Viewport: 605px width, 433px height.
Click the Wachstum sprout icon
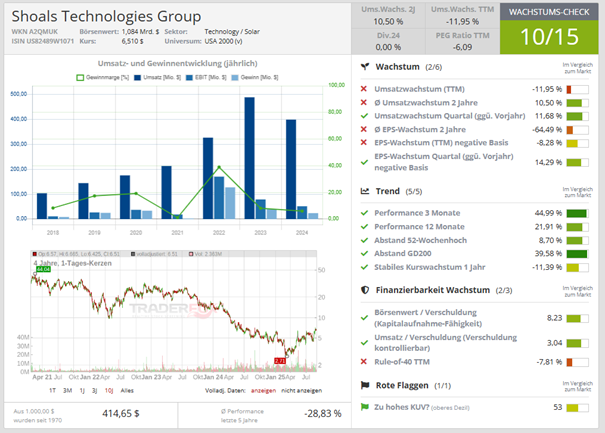point(365,67)
